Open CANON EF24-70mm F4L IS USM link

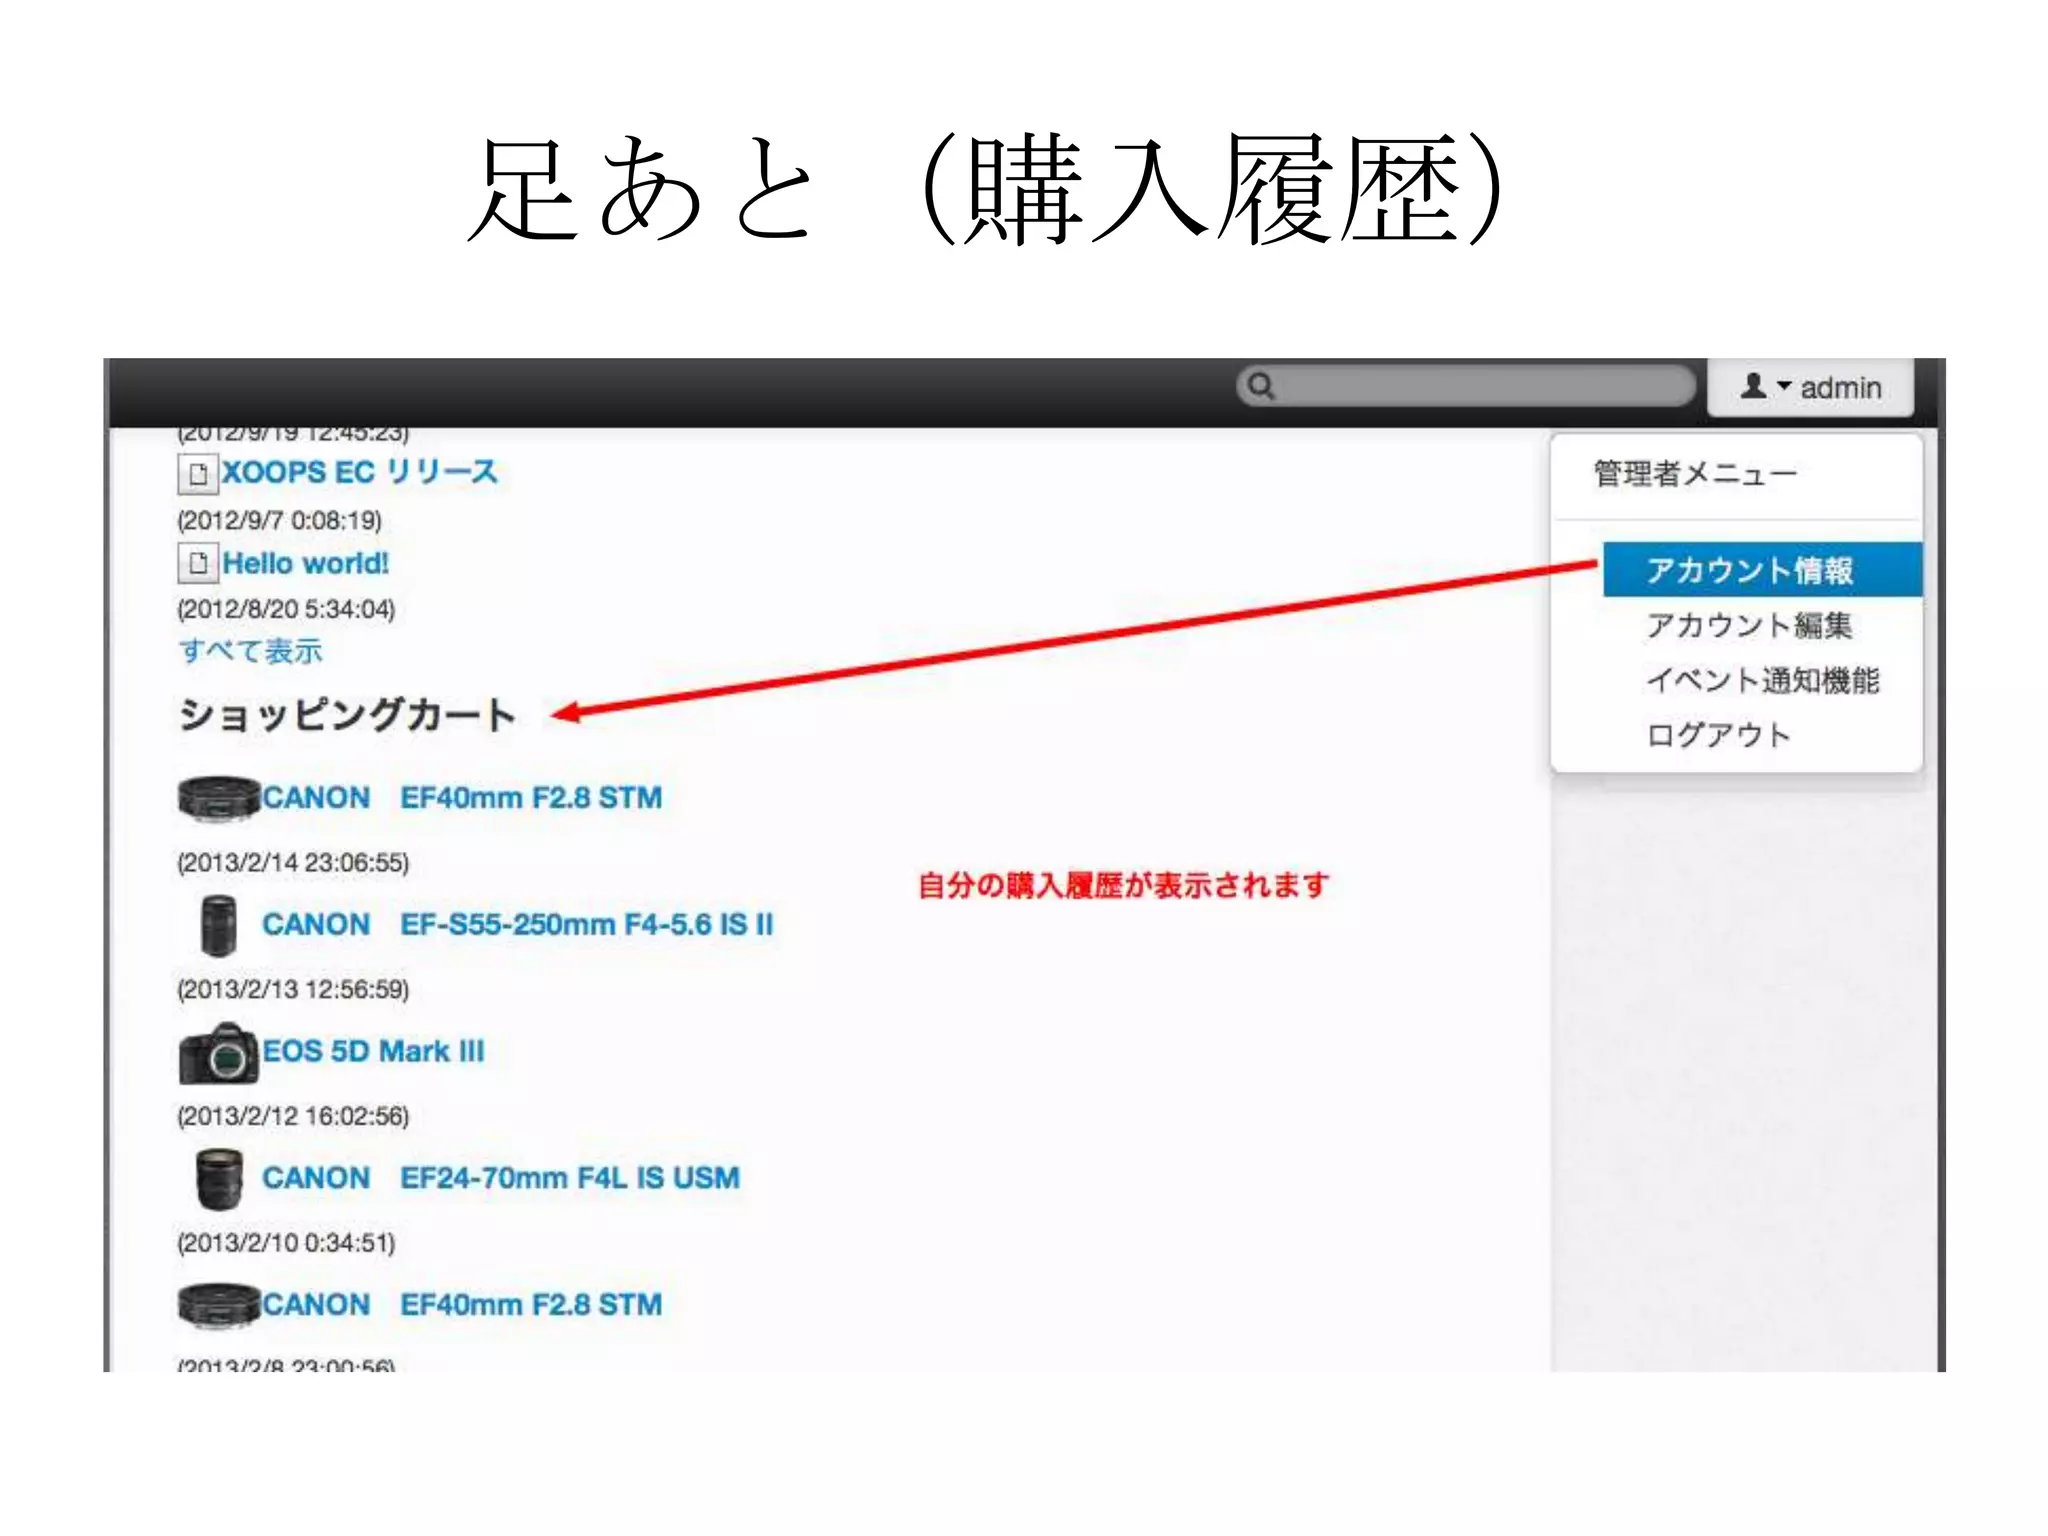tap(500, 1178)
